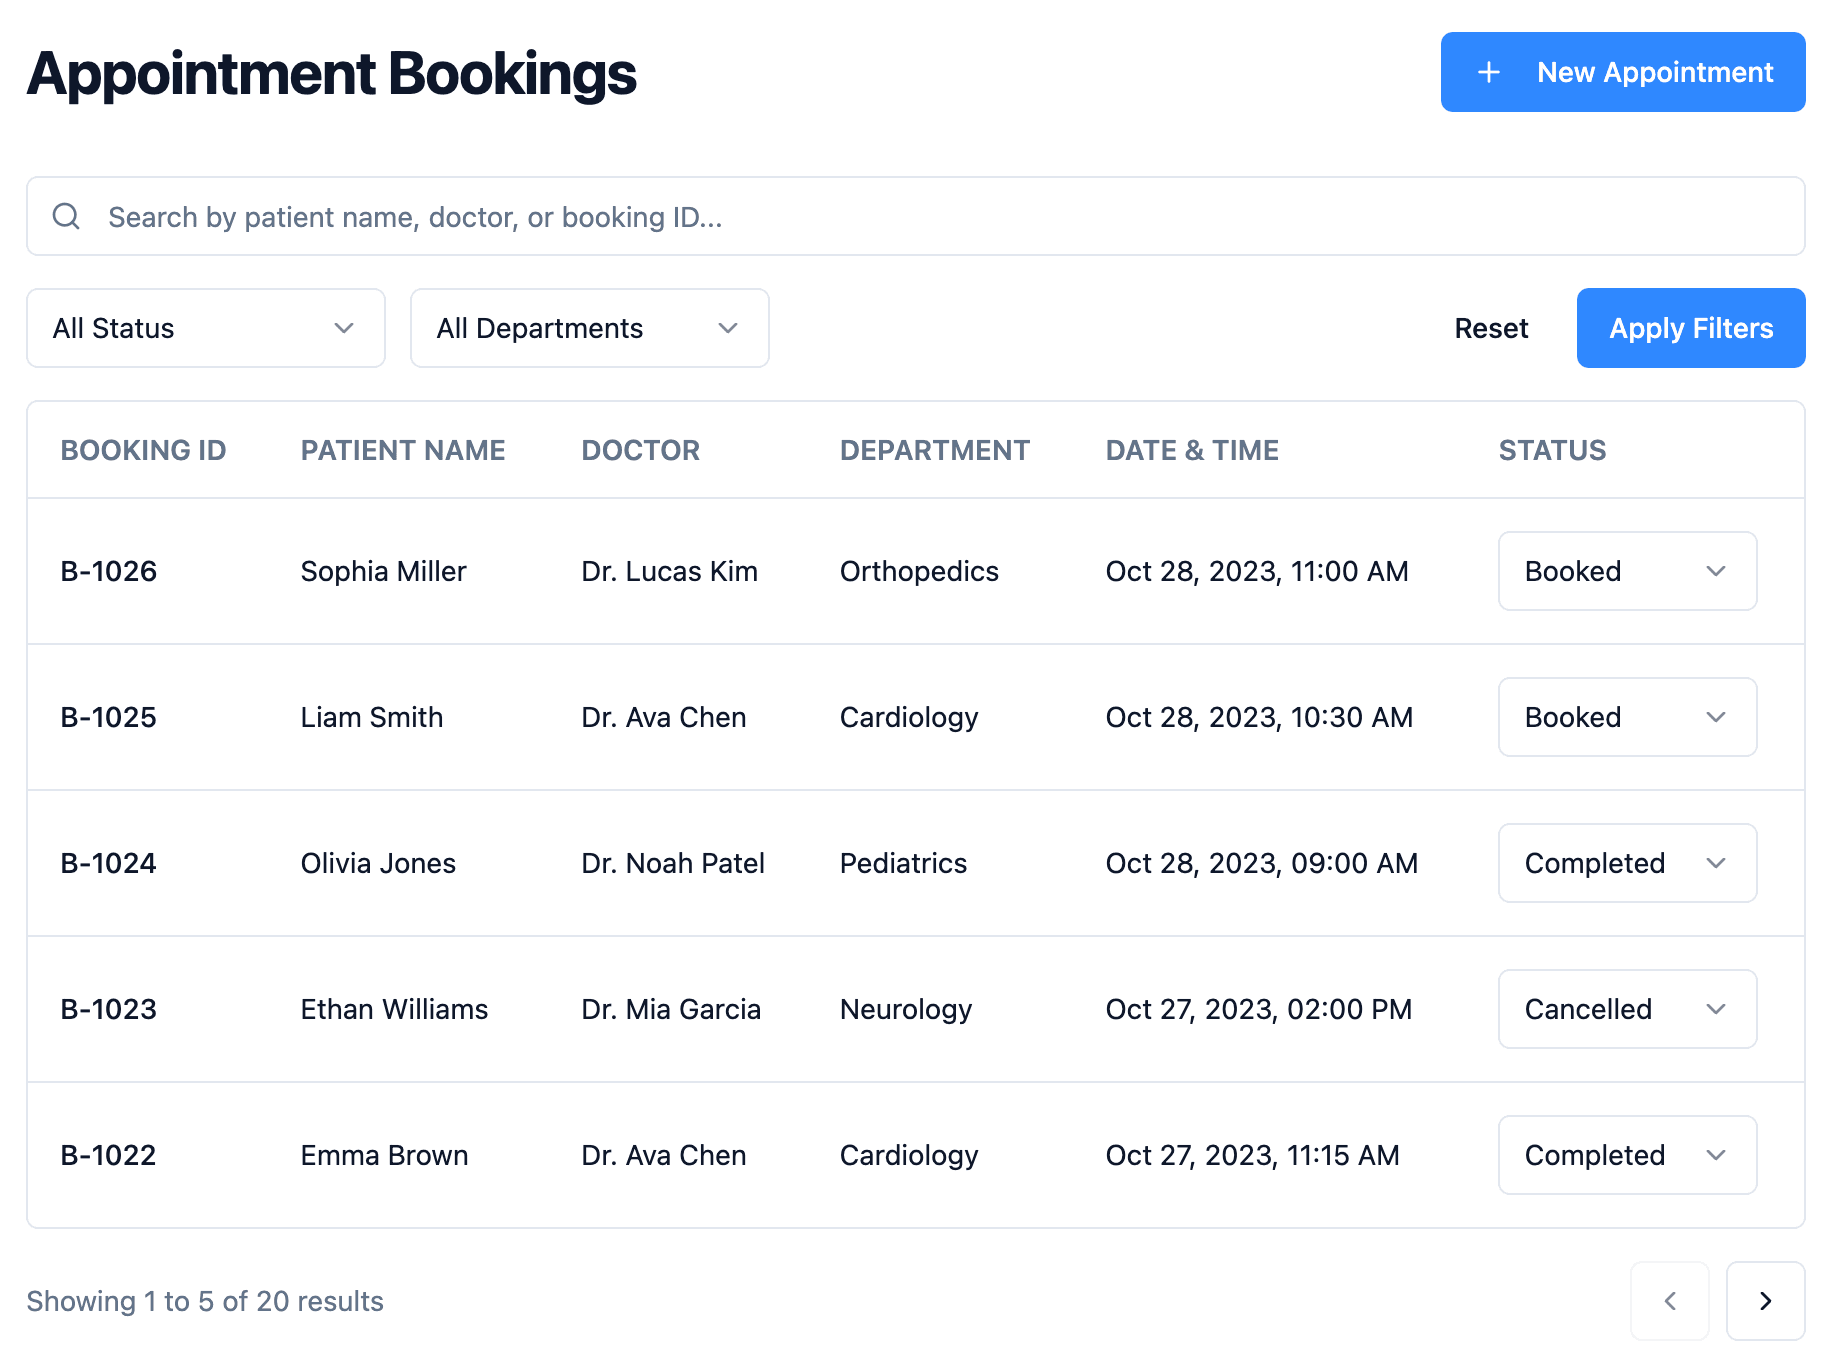Click the chevron on All Status filter
1838x1366 pixels.
pyautogui.click(x=344, y=328)
